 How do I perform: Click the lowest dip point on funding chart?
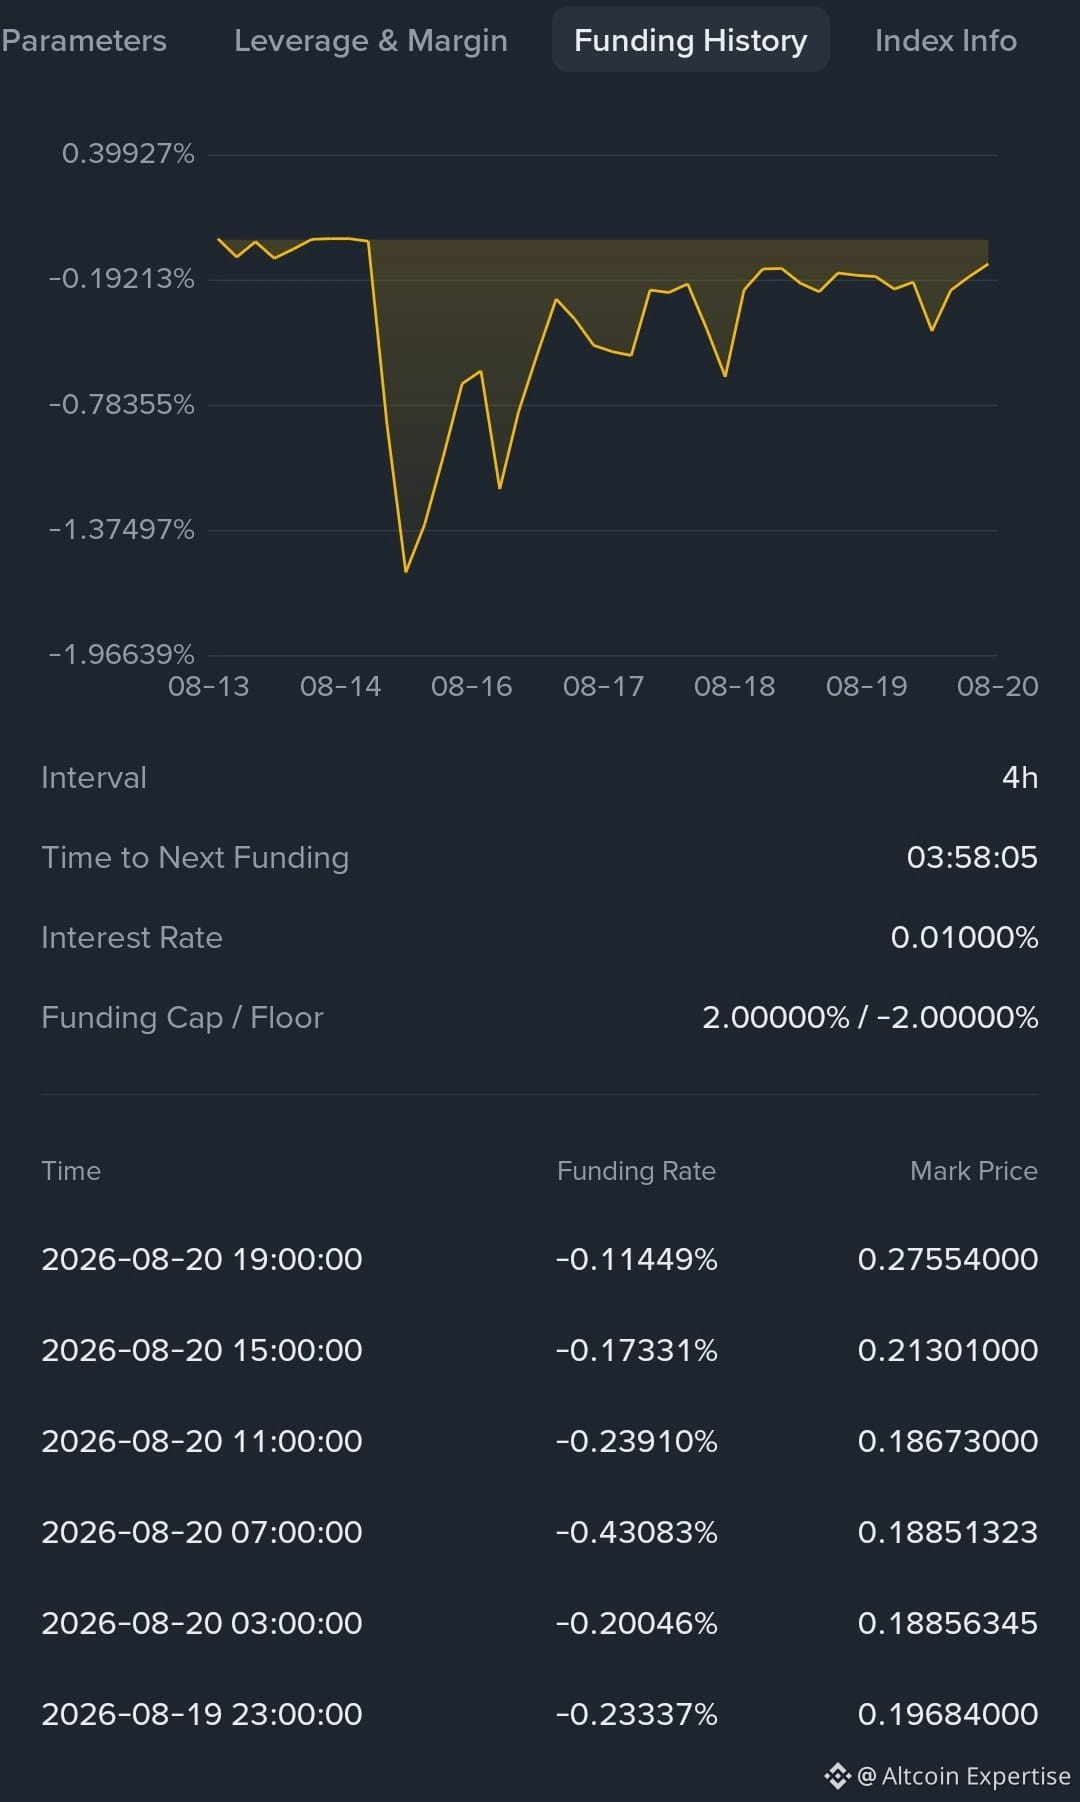pos(406,571)
